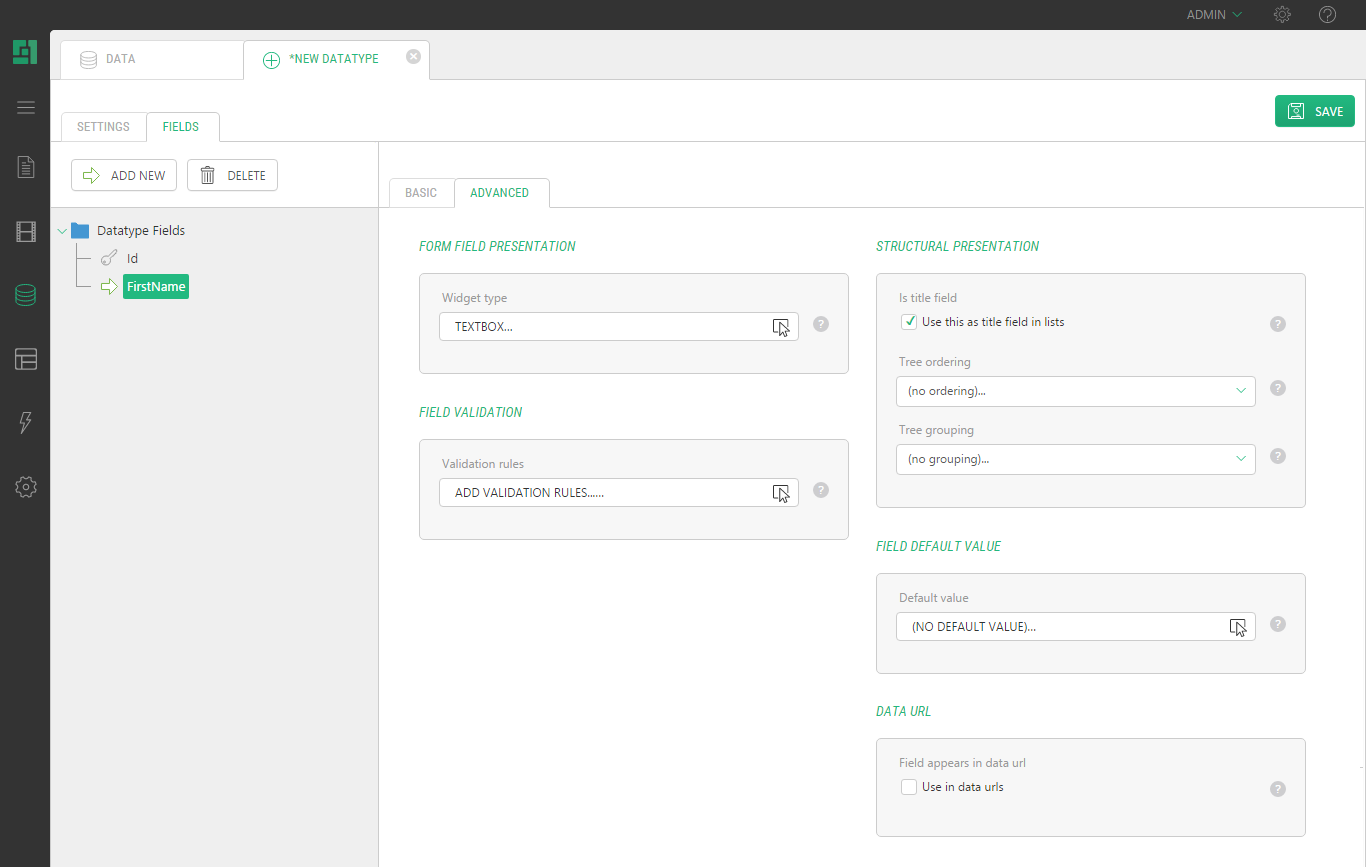Click the Add New field button
Viewport: 1366px width, 867px height.
[x=124, y=175]
